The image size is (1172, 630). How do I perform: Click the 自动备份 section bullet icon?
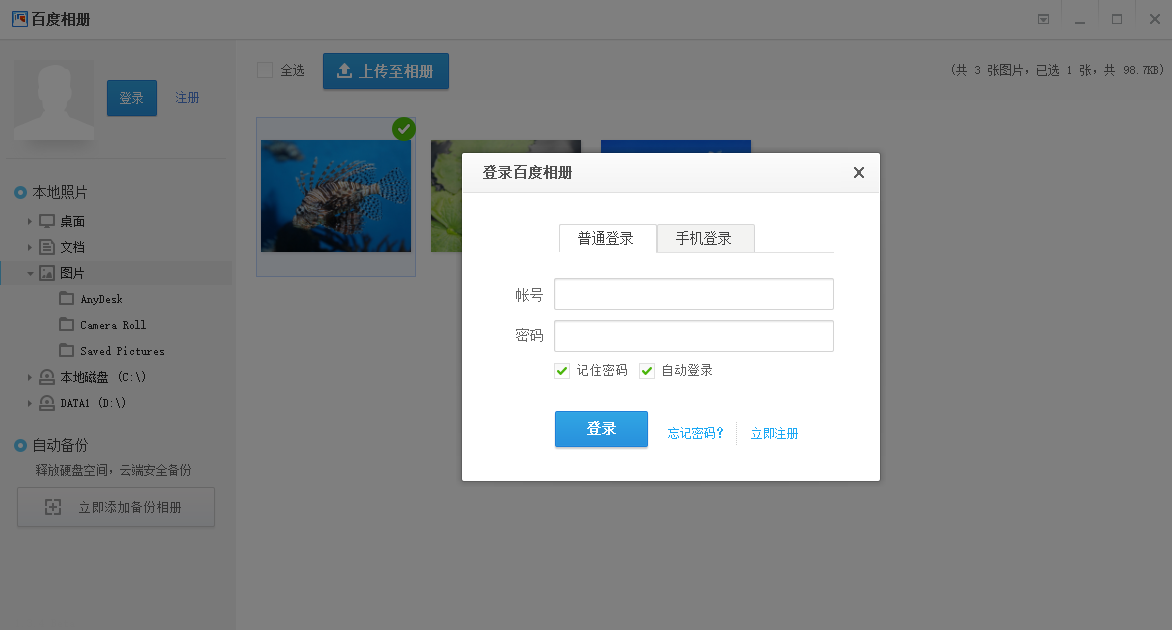coord(21,445)
